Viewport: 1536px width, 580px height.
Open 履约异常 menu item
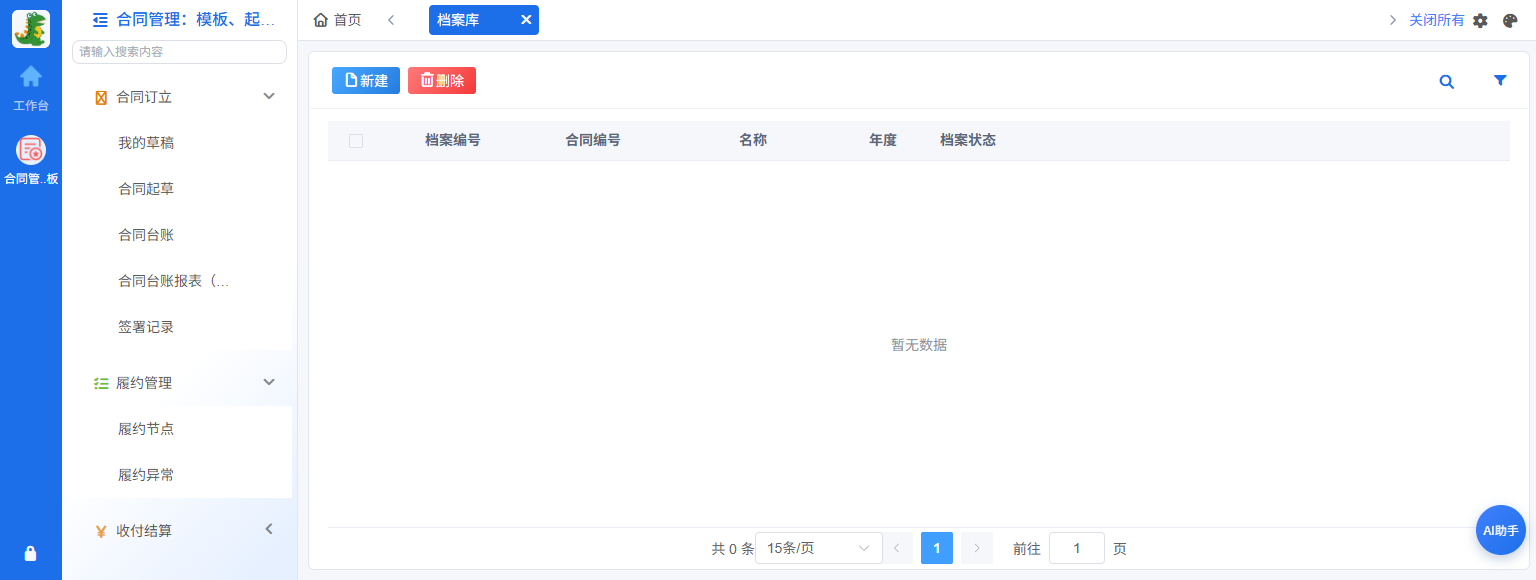coord(146,475)
